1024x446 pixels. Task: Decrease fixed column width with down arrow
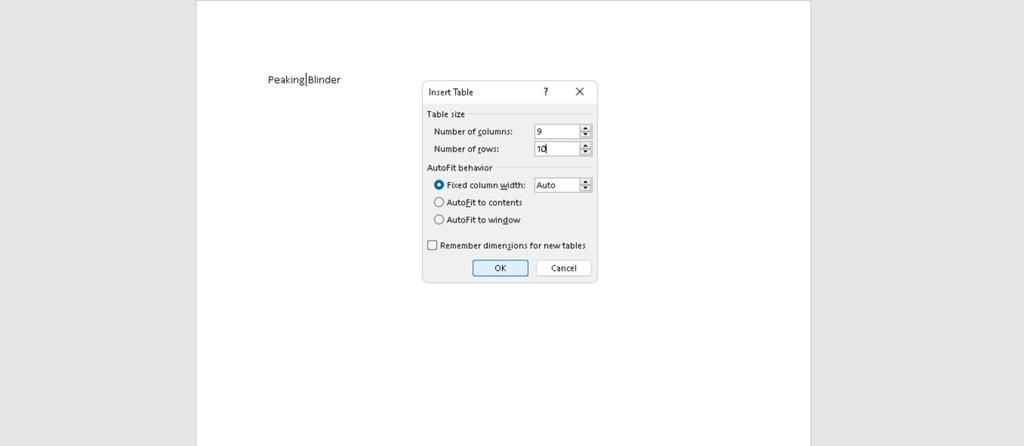[x=586, y=188]
